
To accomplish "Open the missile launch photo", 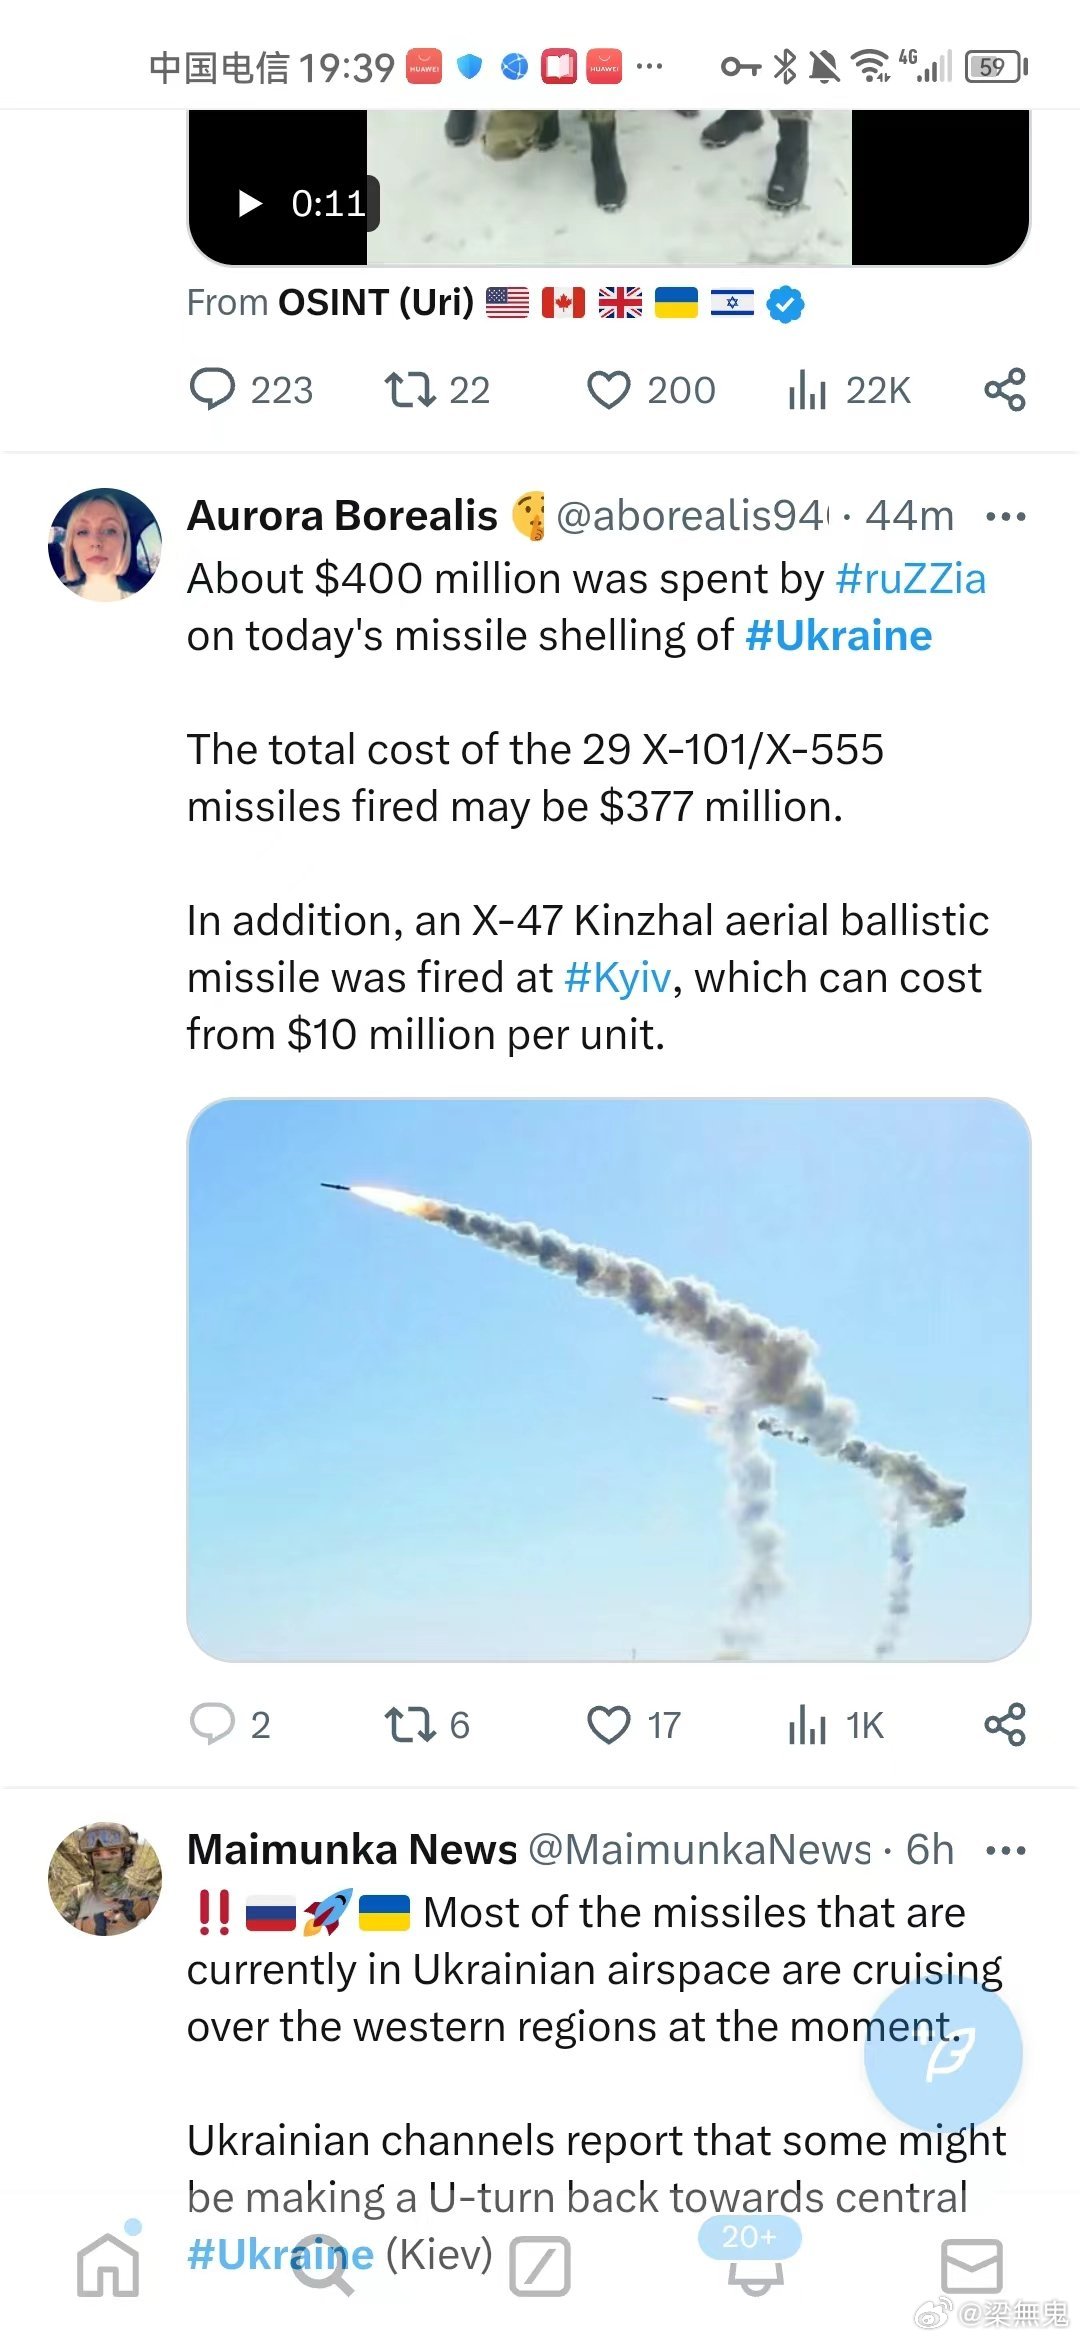I will pos(608,1380).
